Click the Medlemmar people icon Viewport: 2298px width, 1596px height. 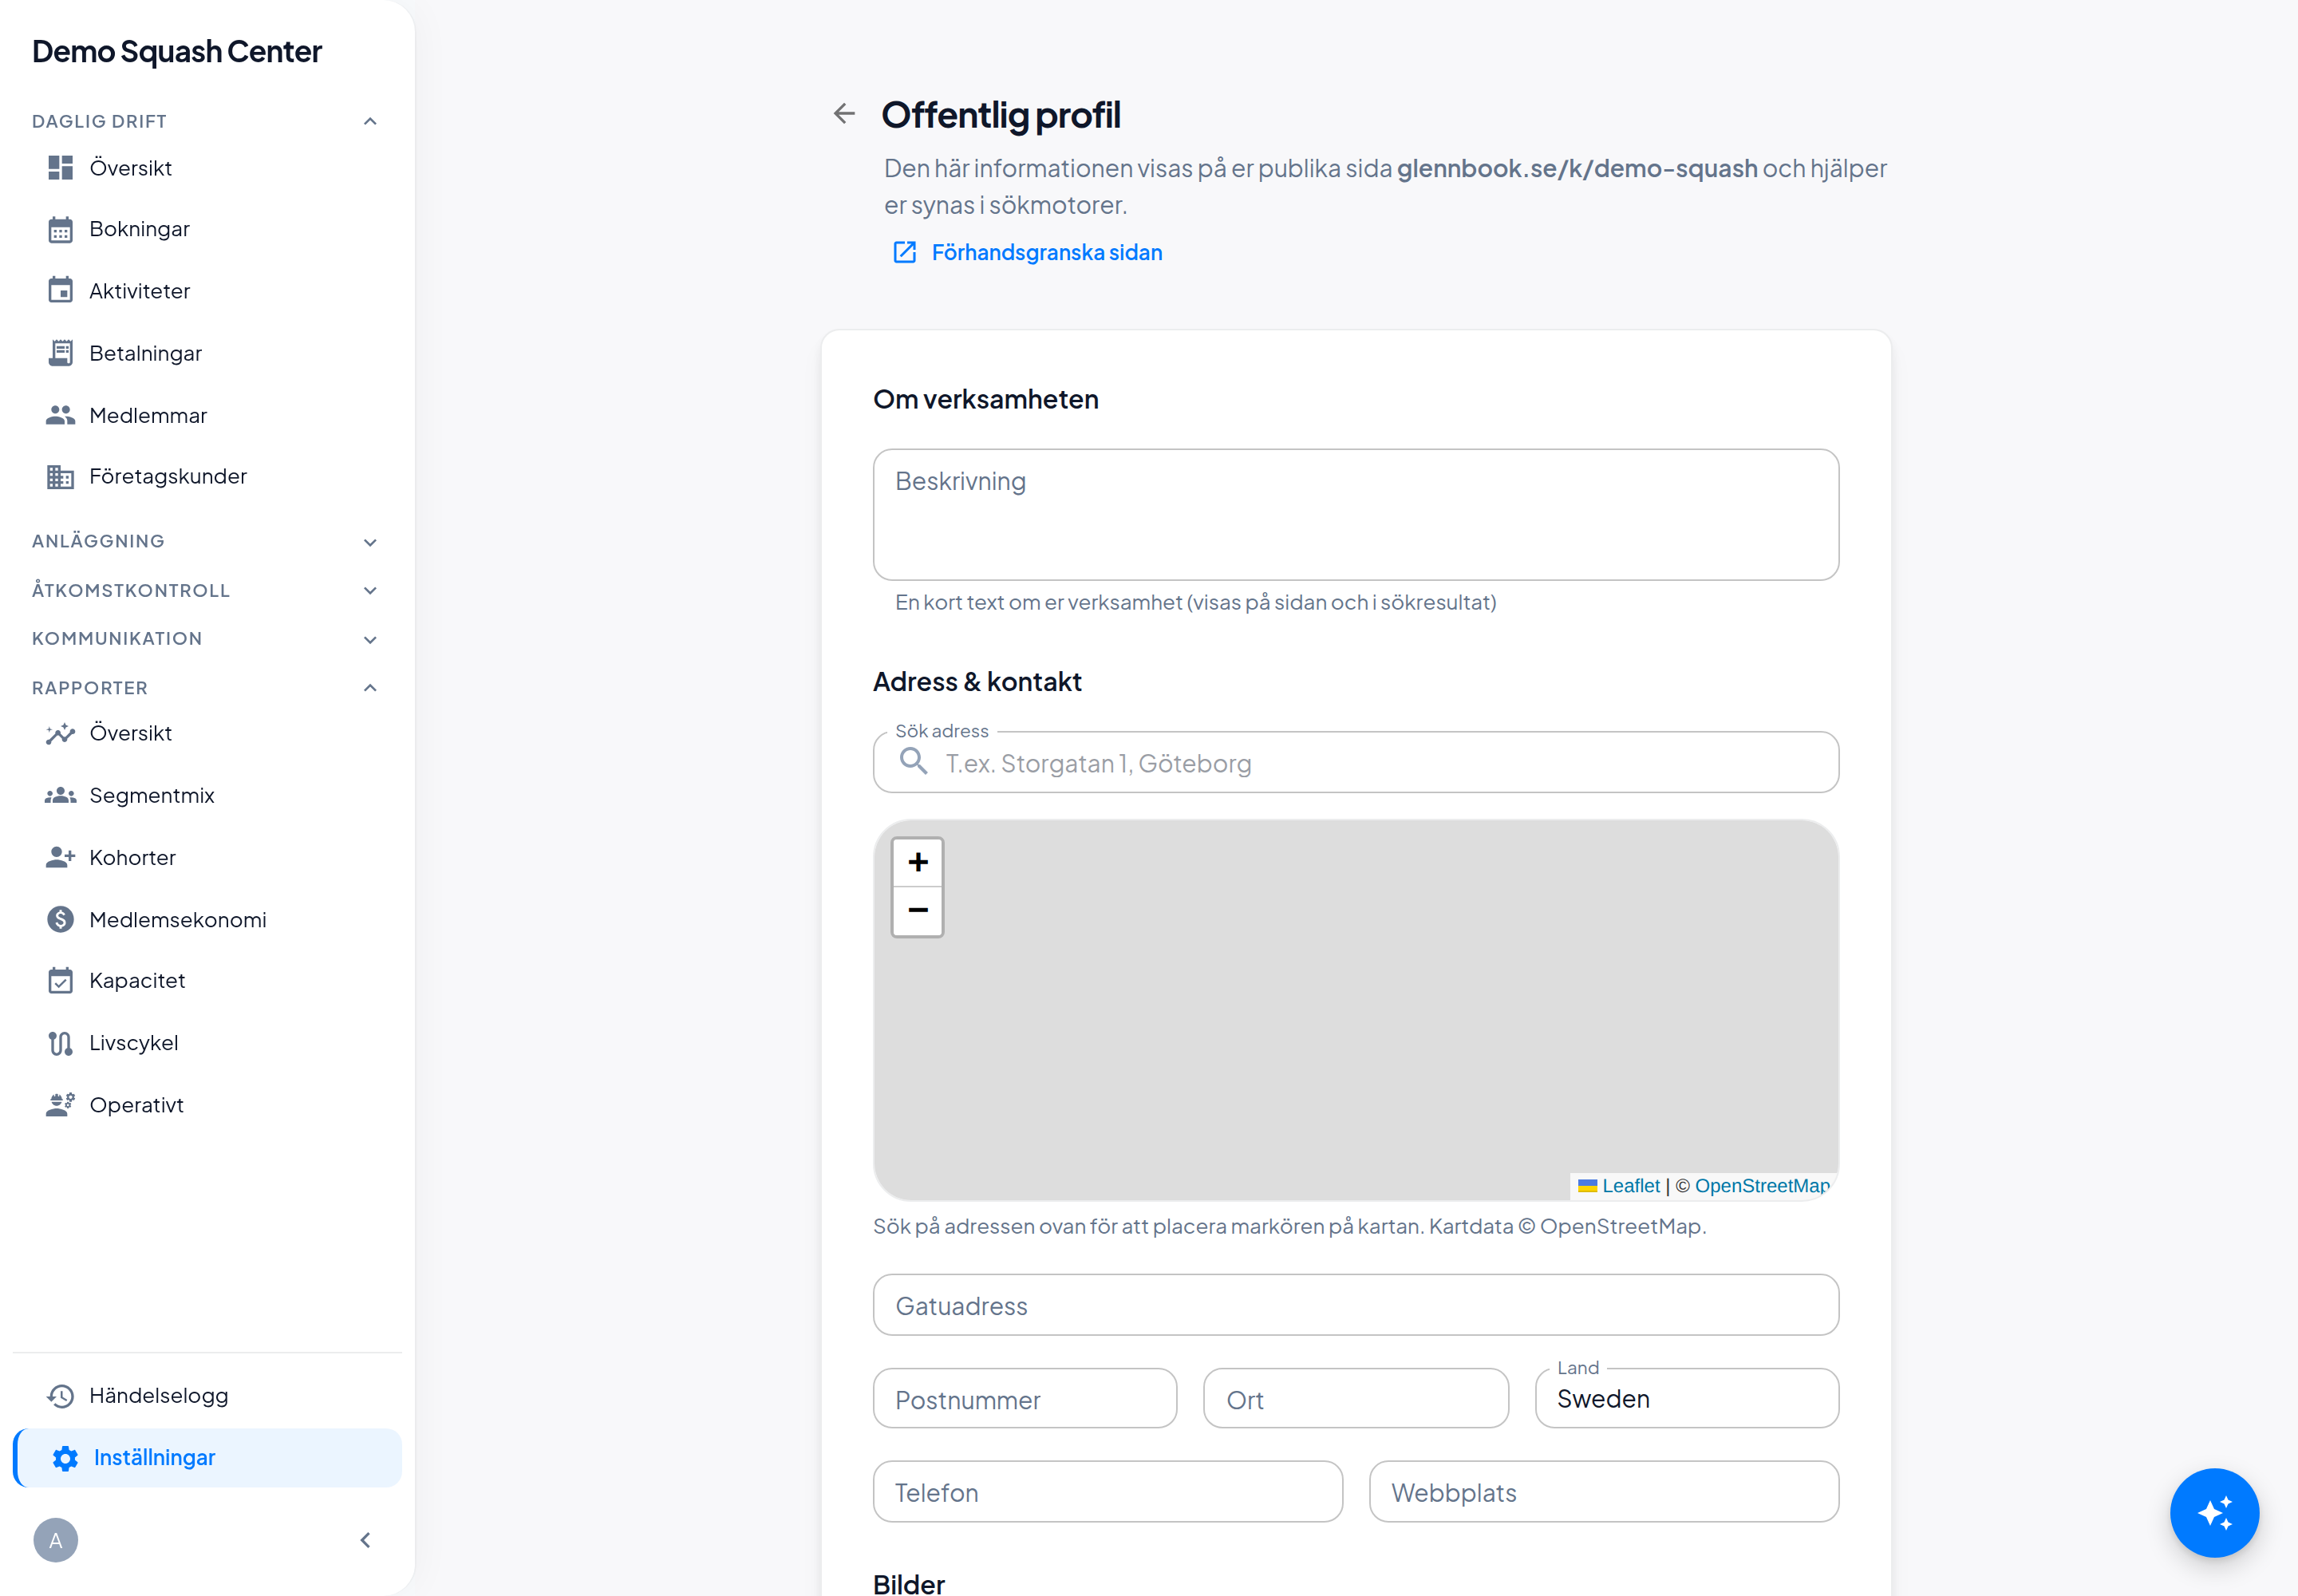point(60,415)
